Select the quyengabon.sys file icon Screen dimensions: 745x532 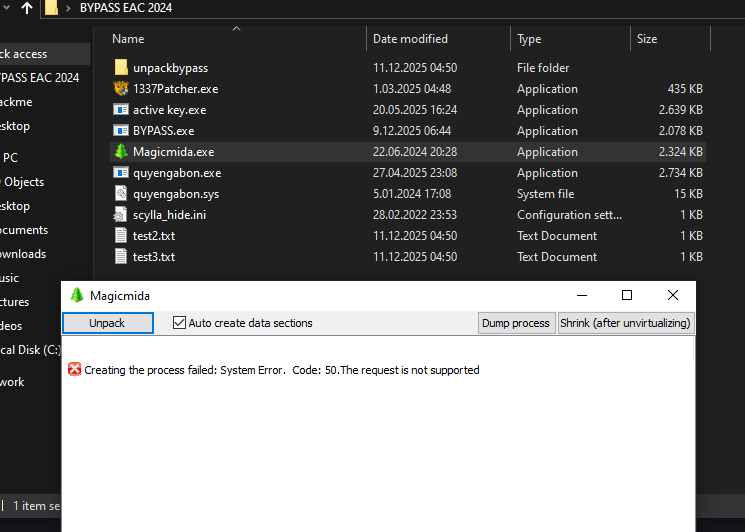tap(121, 194)
